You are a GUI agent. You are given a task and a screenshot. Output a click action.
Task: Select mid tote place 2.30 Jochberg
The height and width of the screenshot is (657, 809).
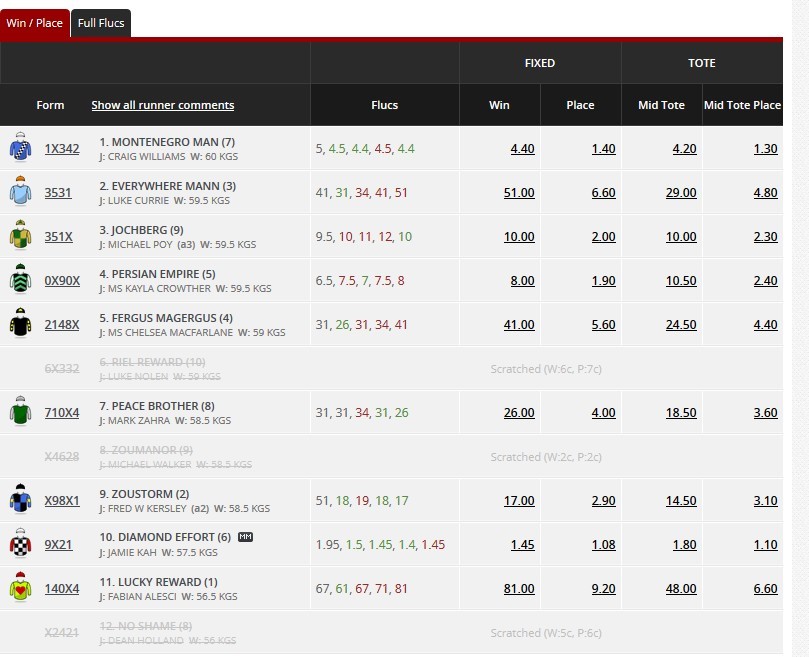[765, 236]
